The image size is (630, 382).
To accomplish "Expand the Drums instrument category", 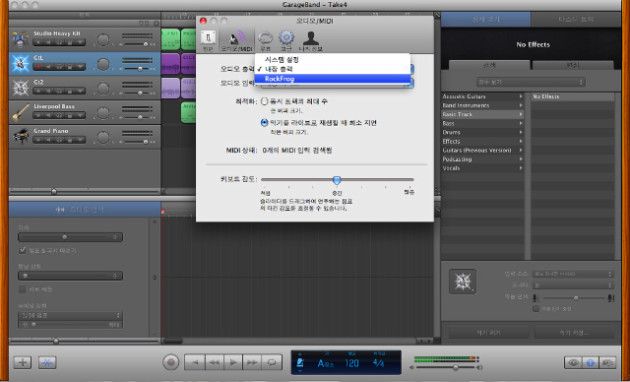I will click(x=483, y=132).
